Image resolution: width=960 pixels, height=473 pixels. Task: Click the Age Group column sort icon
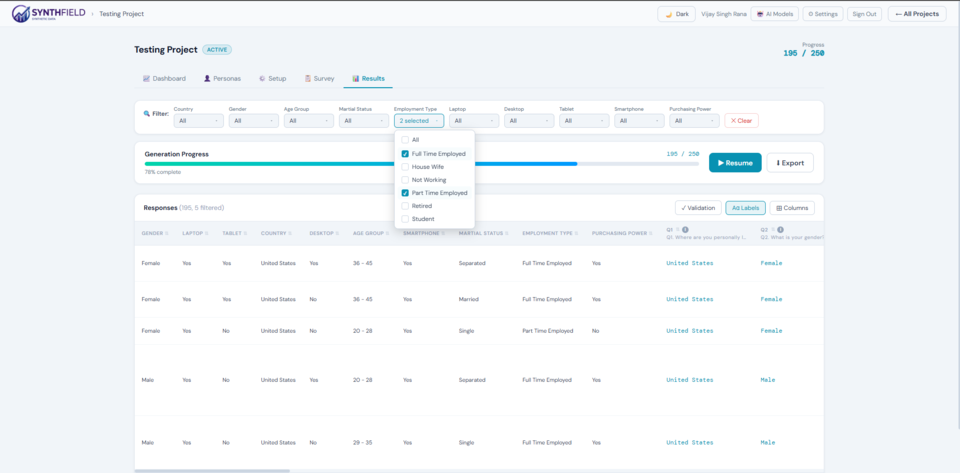click(x=388, y=233)
